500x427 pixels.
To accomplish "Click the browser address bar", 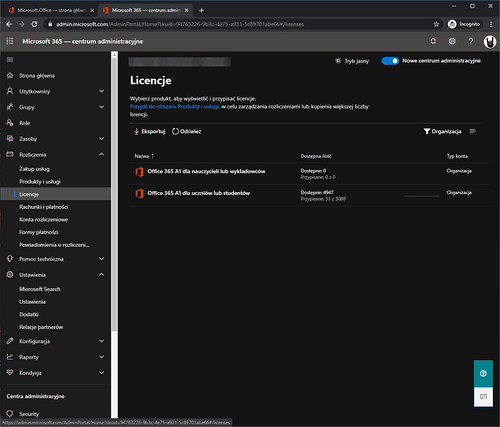I will [240, 24].
